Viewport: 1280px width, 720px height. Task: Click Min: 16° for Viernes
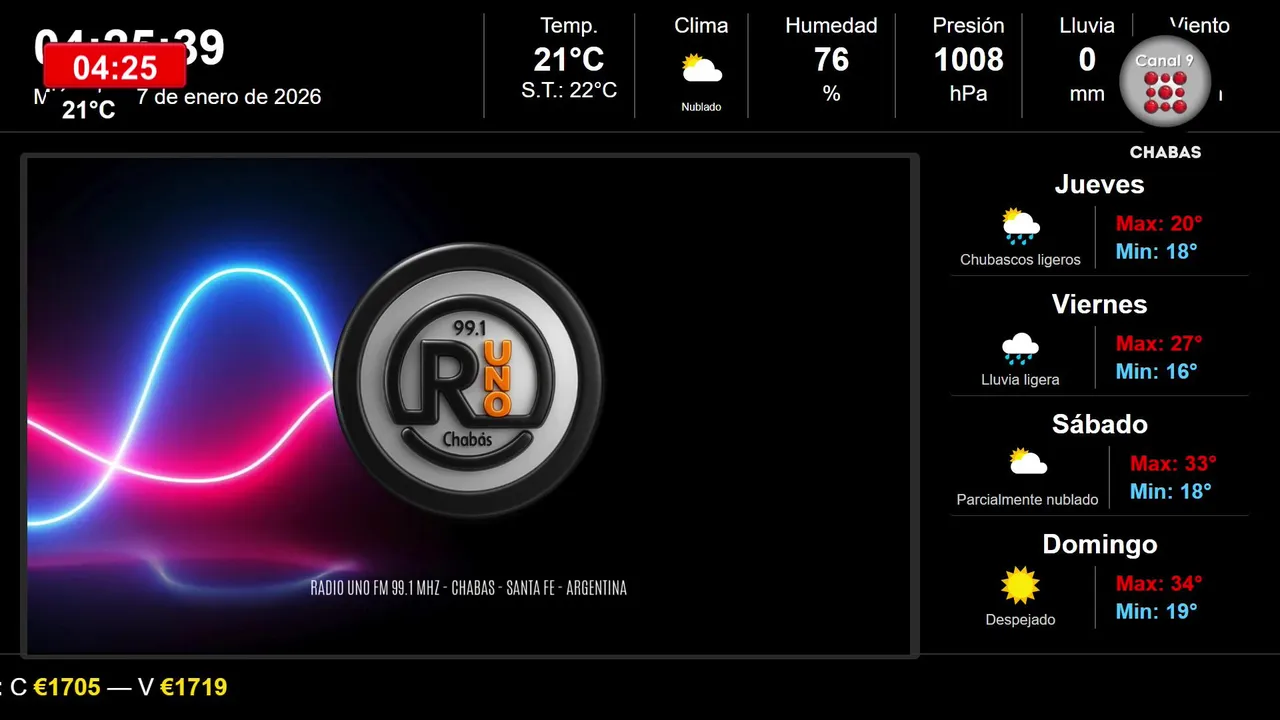tap(1156, 371)
